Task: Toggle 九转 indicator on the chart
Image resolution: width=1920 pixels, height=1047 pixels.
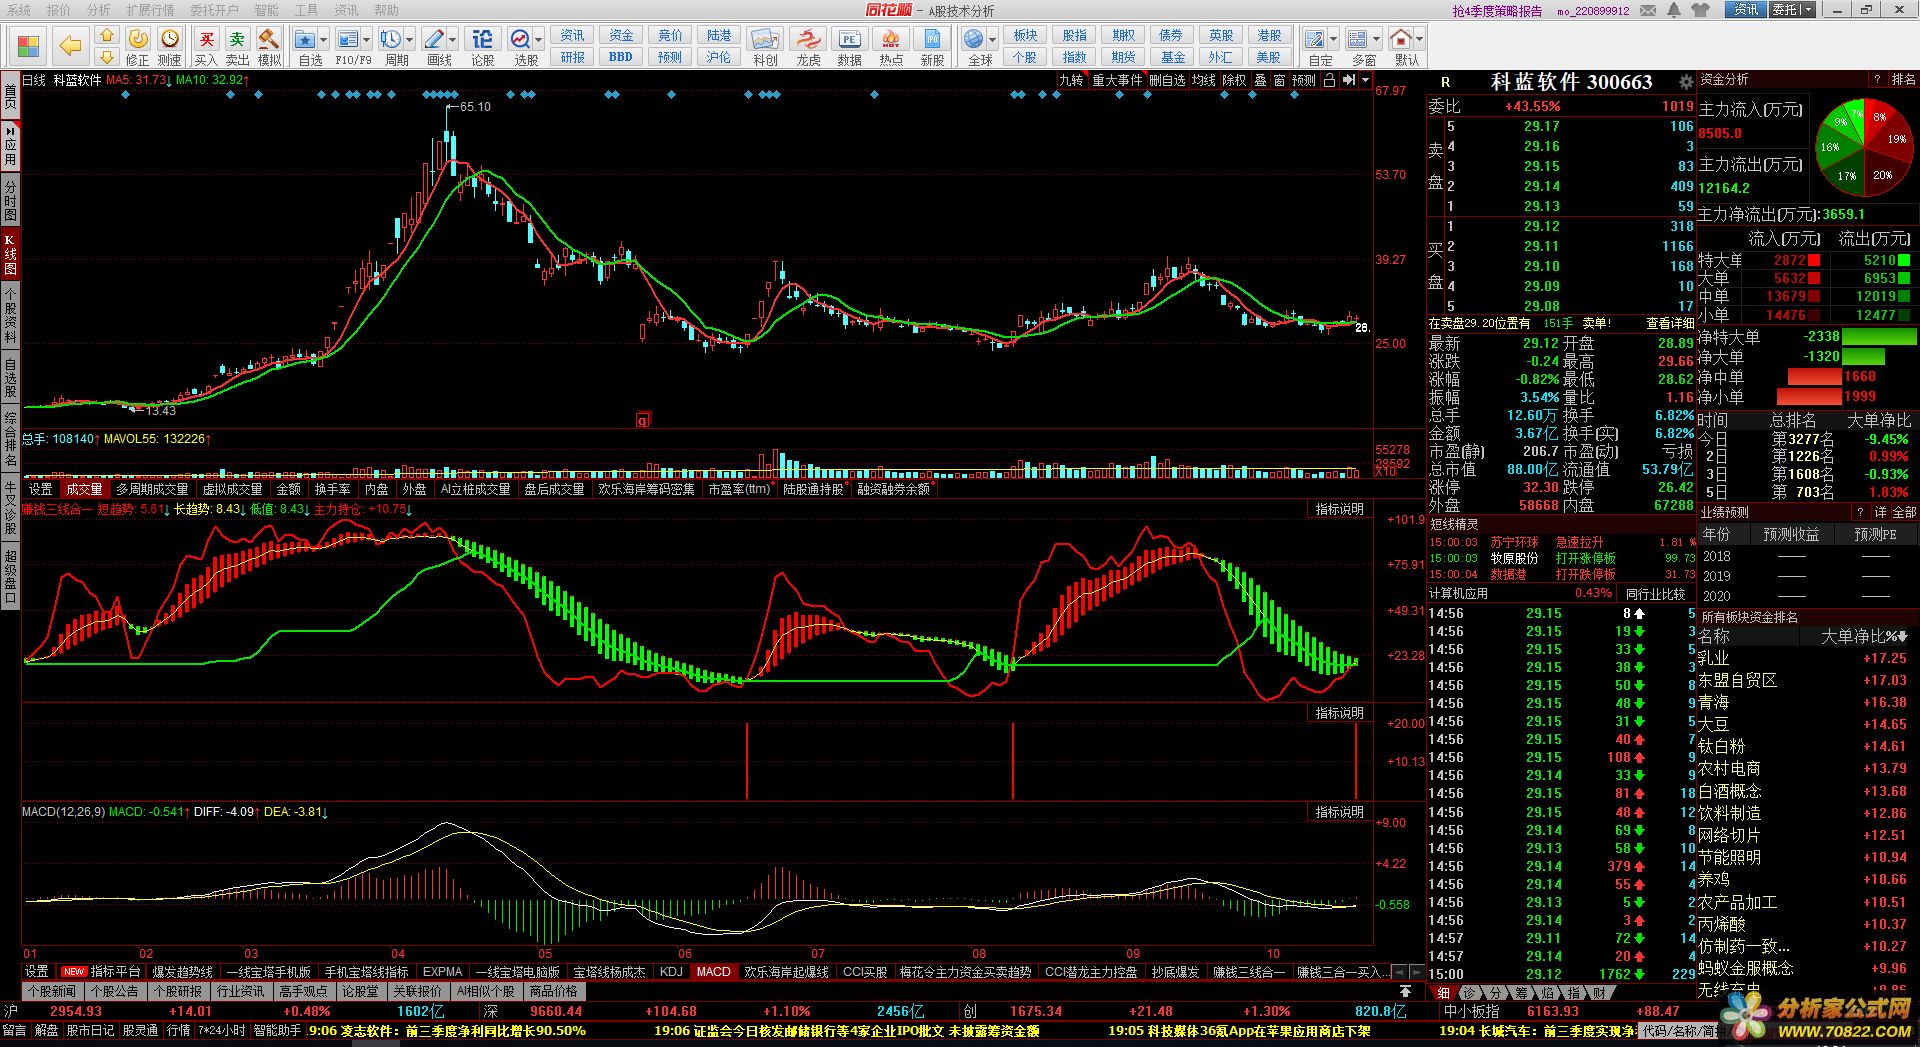Action: 1071,80
